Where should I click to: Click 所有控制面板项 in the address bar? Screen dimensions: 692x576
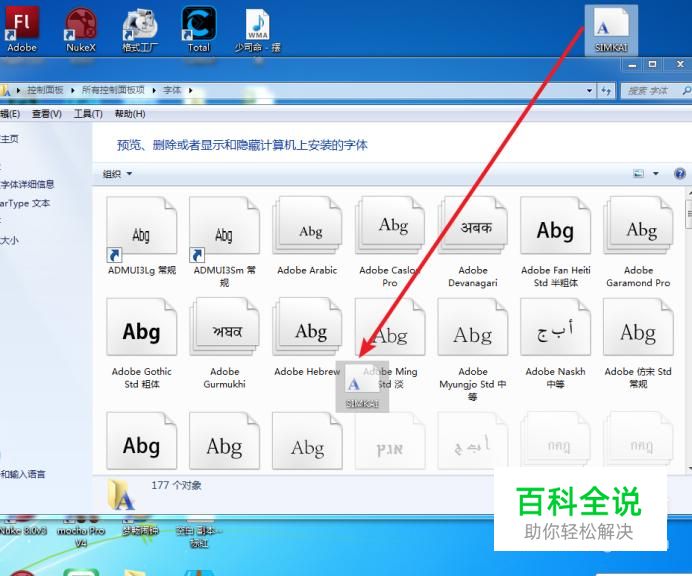[113, 90]
